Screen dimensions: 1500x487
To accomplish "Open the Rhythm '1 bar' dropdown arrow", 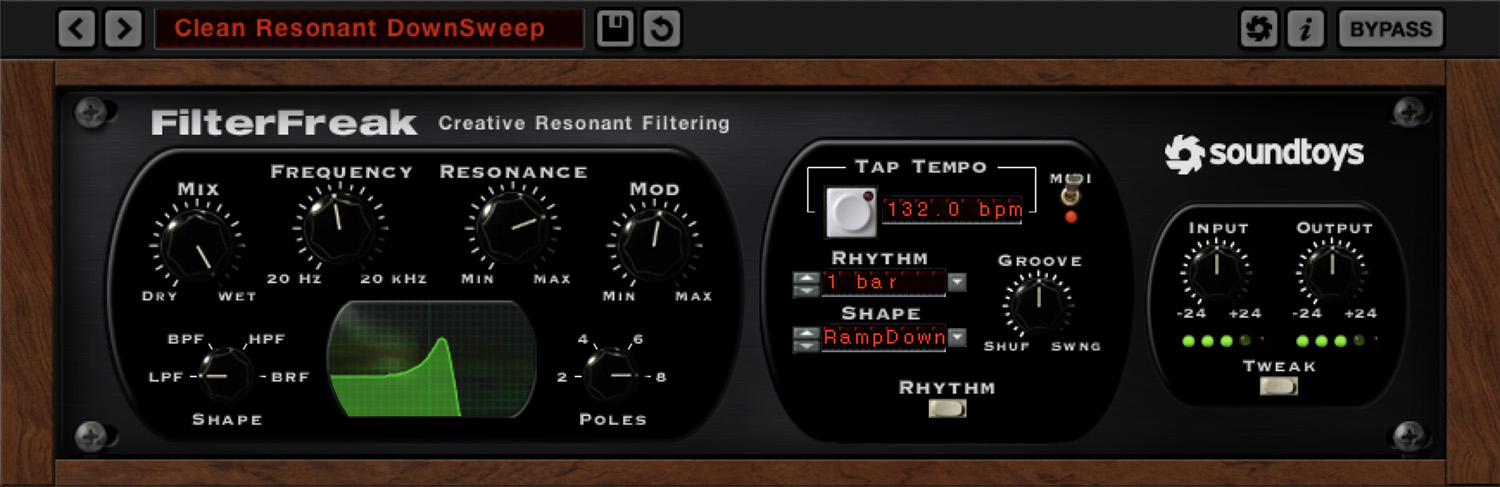I will (x=958, y=283).
